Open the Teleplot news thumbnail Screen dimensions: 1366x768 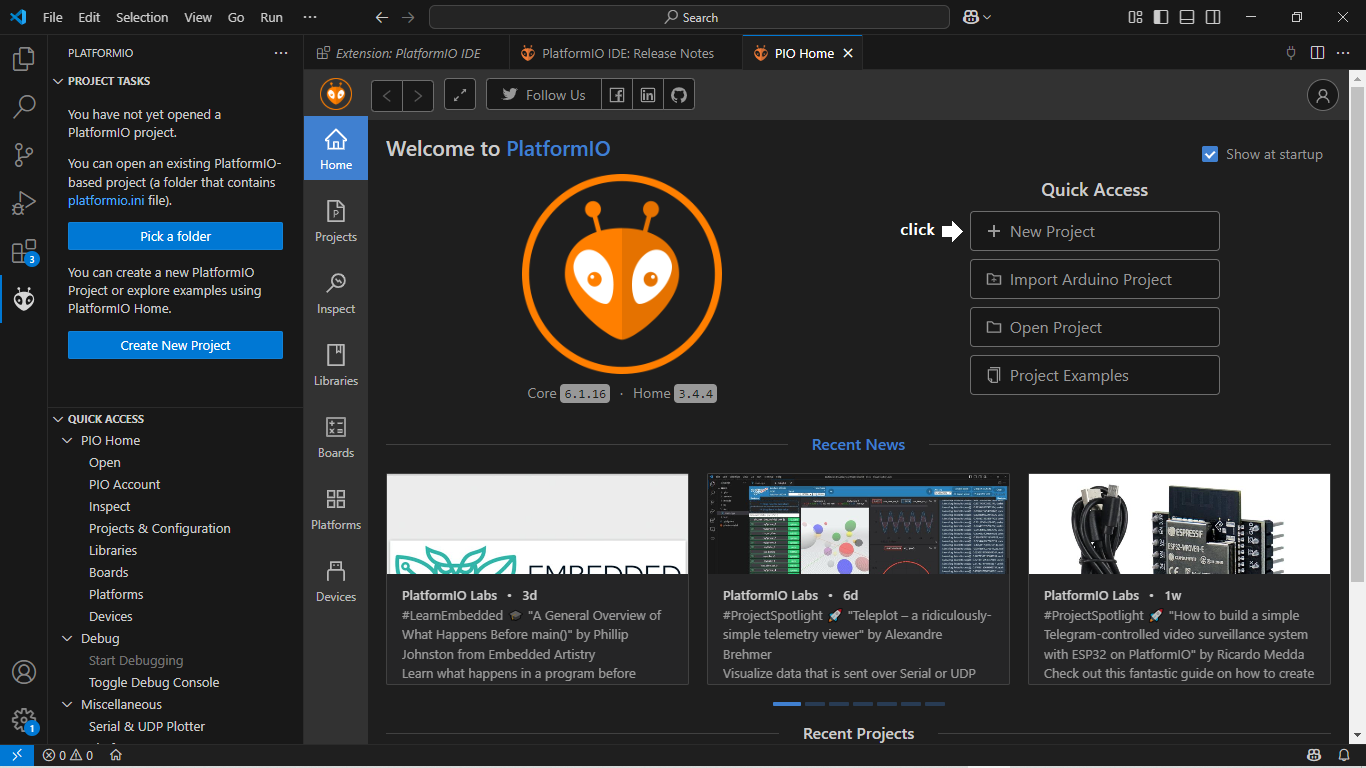[858, 524]
